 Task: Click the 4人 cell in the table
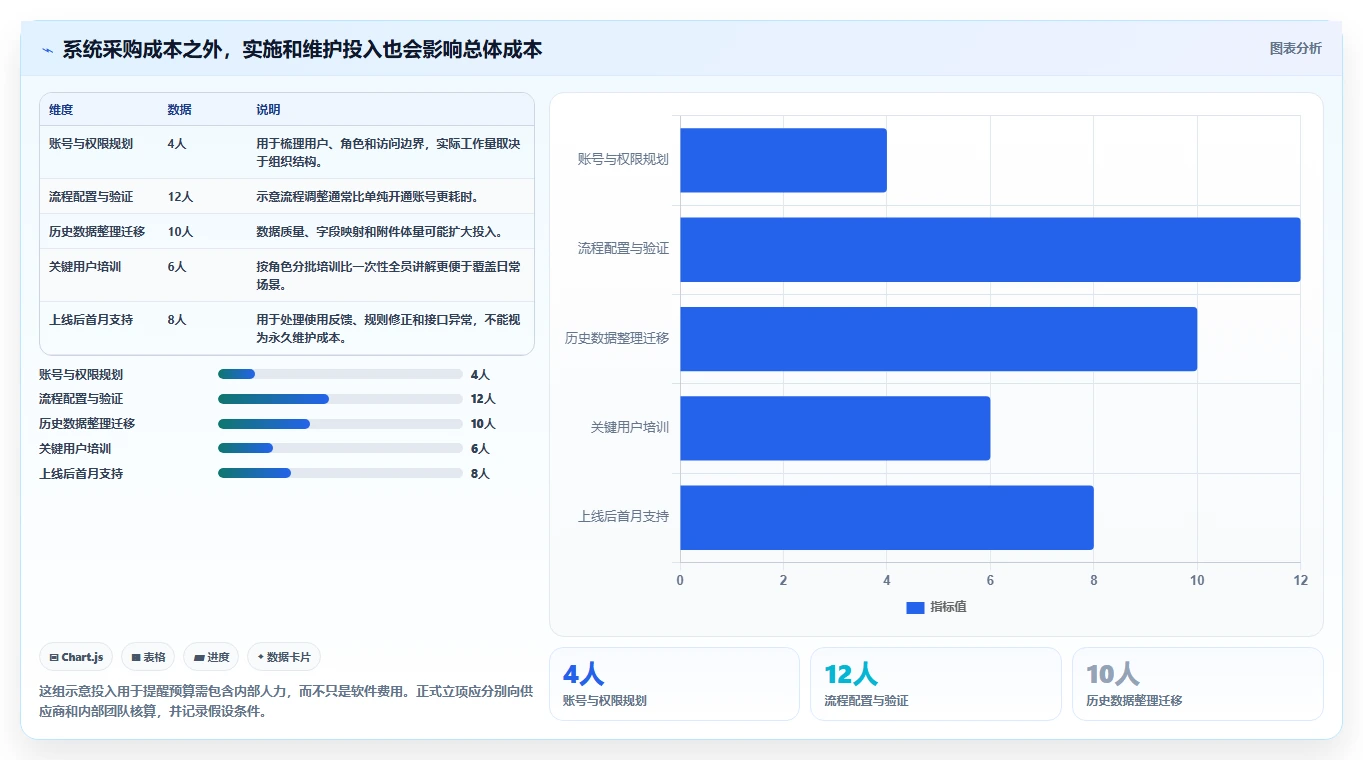coord(177,144)
